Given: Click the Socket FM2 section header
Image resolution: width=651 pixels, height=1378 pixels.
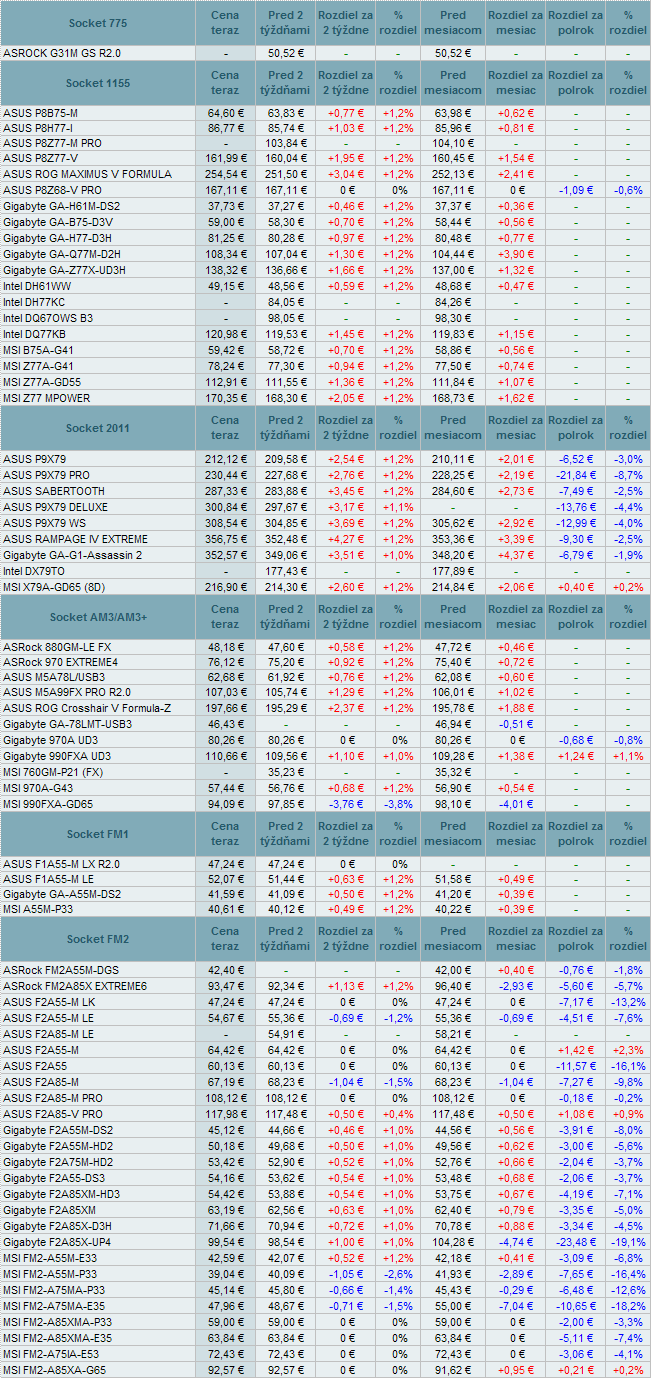Looking at the screenshot, I should tap(98, 939).
